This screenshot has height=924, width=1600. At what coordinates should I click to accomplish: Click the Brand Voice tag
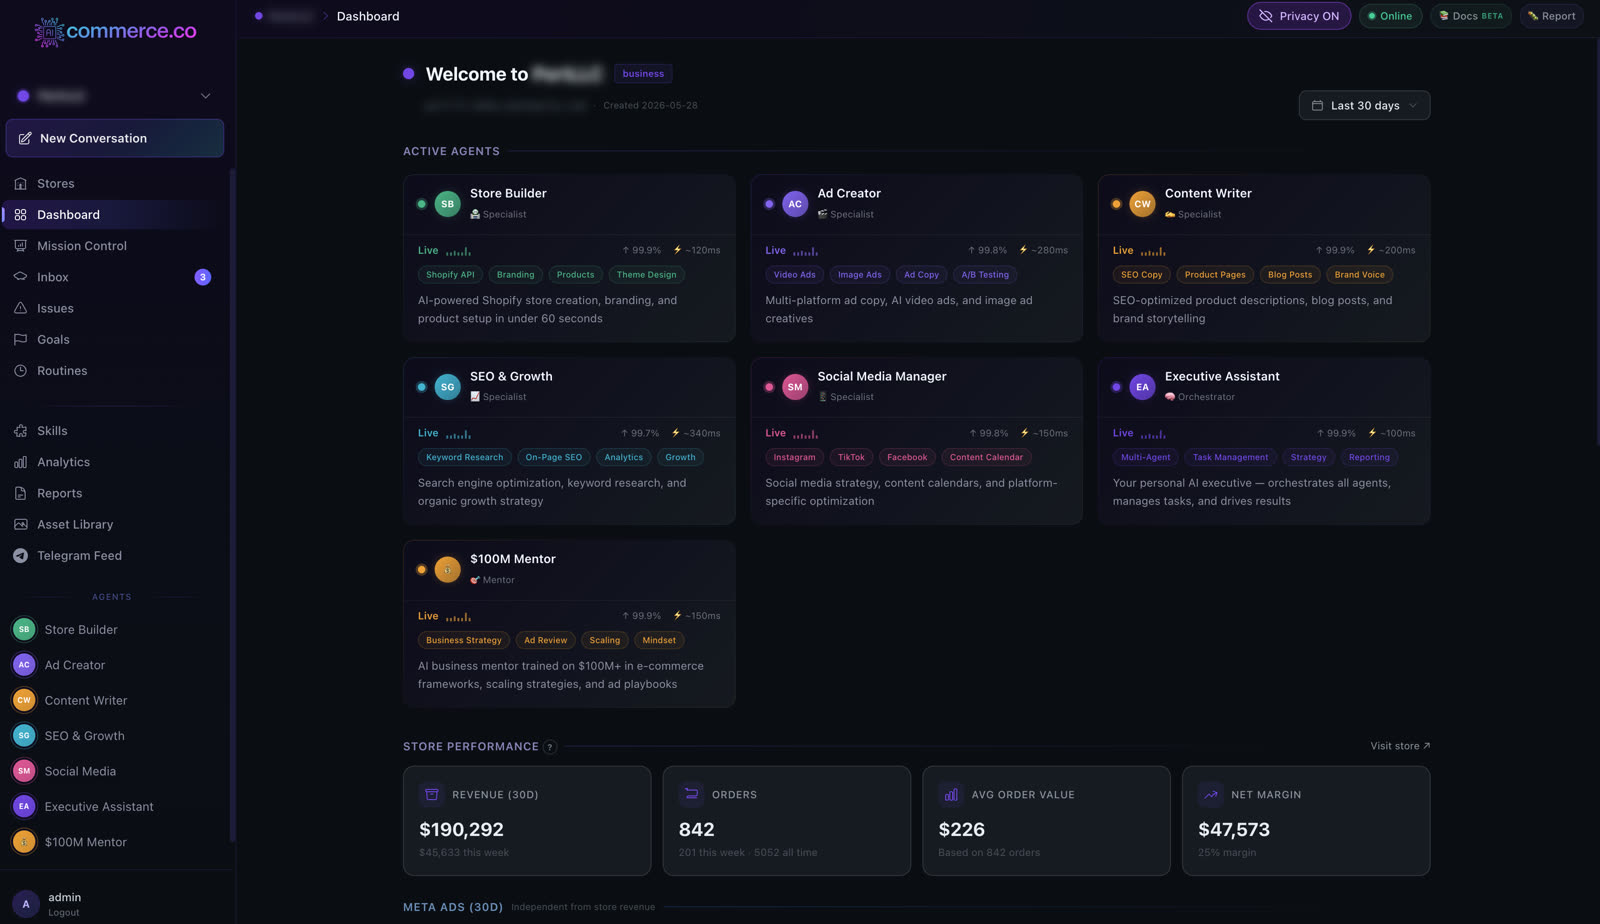pyautogui.click(x=1360, y=275)
